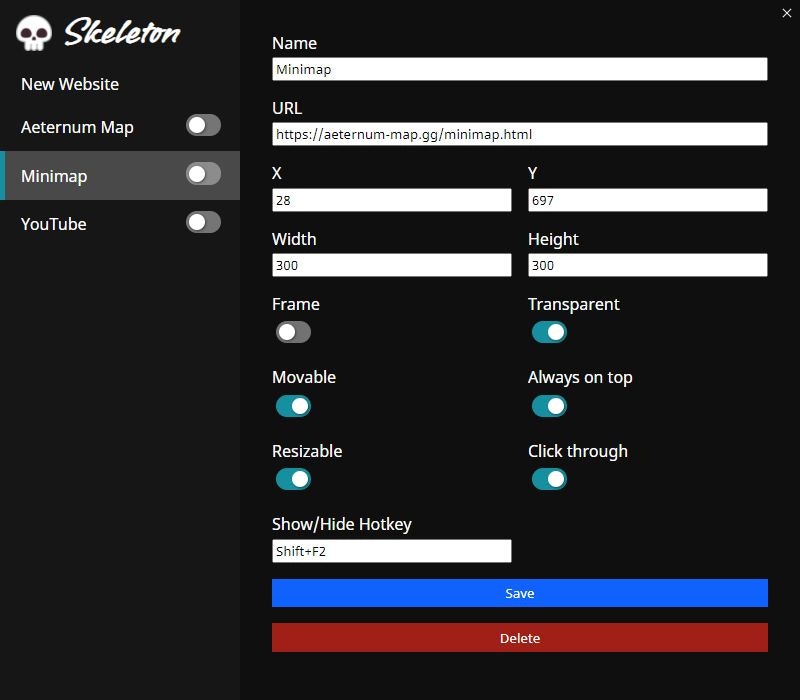Disable the Click through toggle

[549, 479]
